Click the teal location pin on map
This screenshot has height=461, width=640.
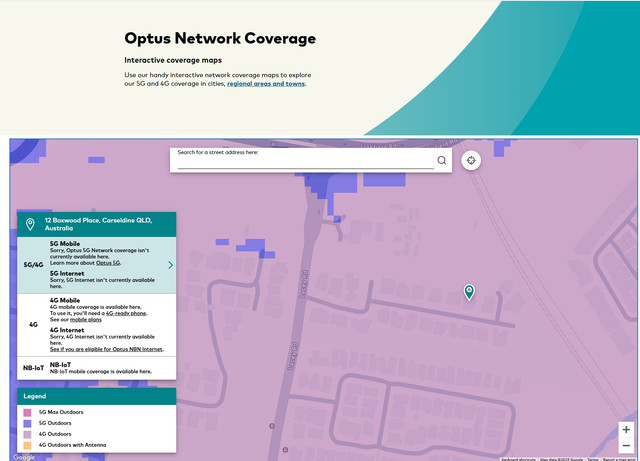coord(469,292)
